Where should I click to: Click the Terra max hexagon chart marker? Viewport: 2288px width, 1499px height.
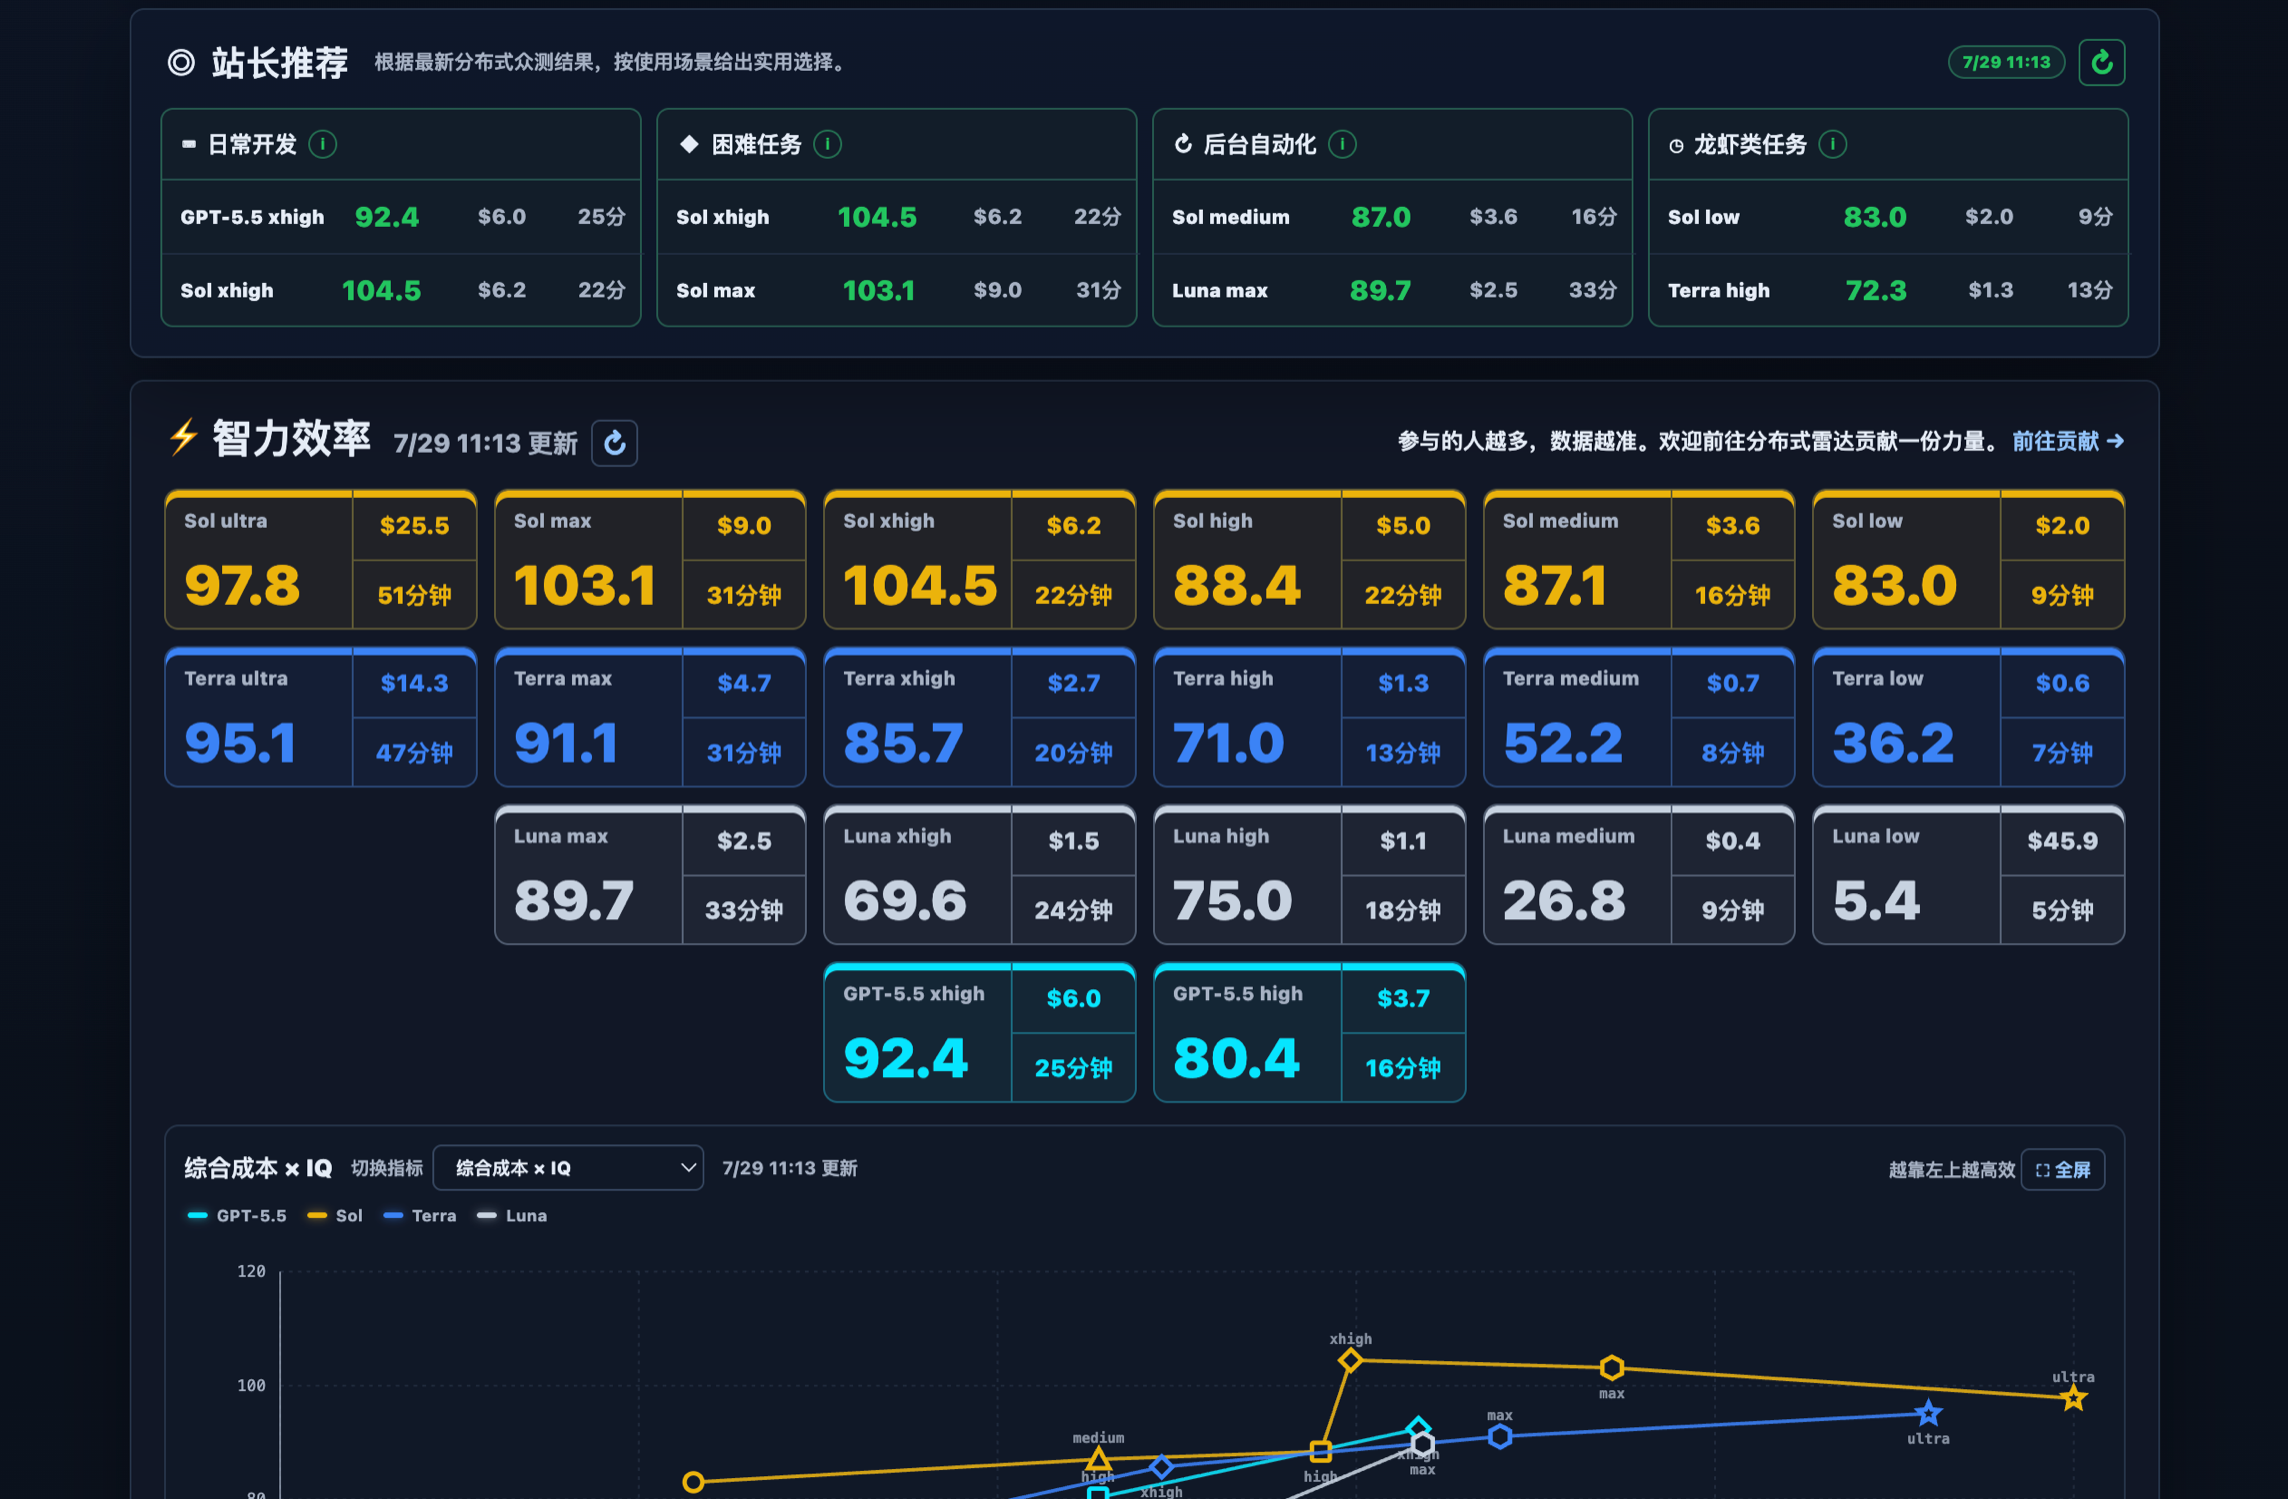point(1499,1437)
